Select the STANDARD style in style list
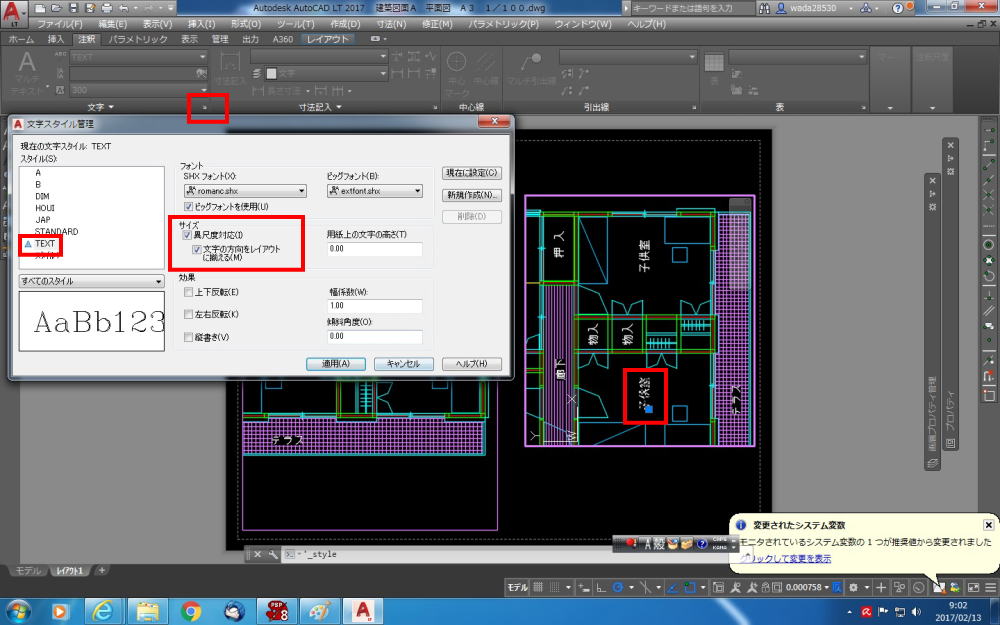This screenshot has width=1000, height=625. point(57,232)
